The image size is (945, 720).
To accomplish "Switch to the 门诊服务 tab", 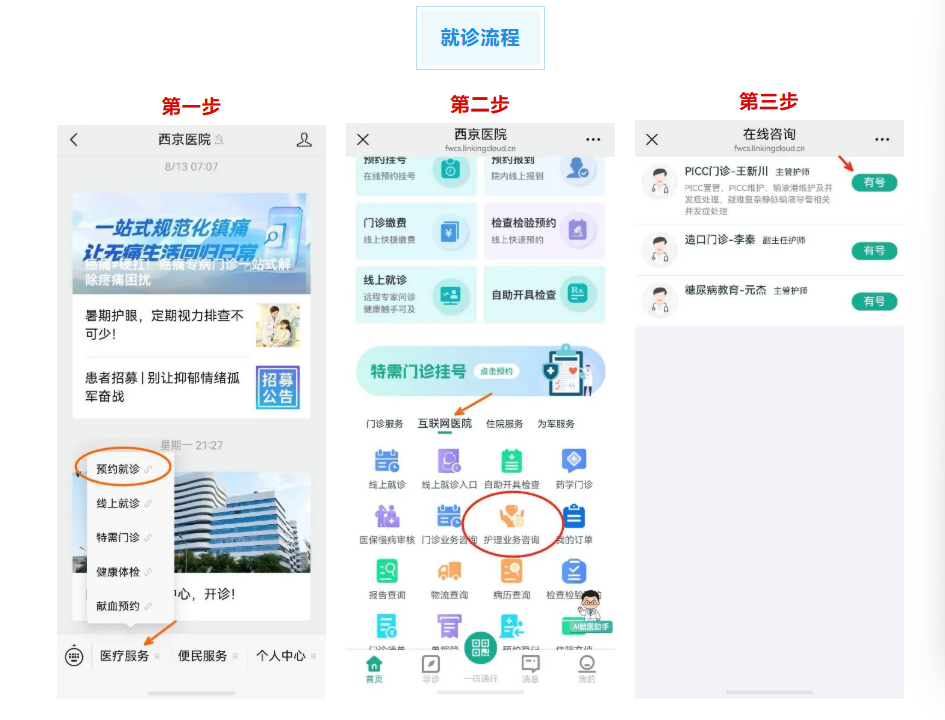I will click(385, 424).
